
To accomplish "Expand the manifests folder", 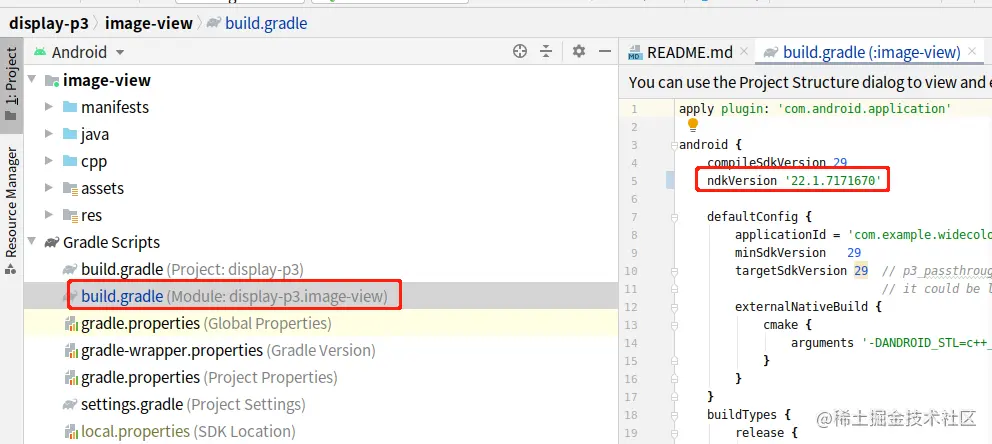I will (x=49, y=107).
